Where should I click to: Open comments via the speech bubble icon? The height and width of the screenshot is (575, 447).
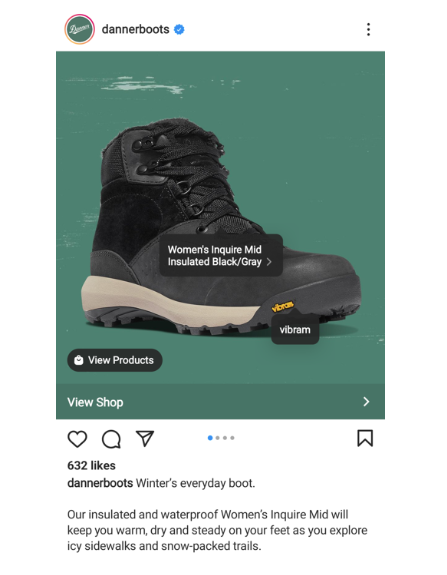coord(111,439)
